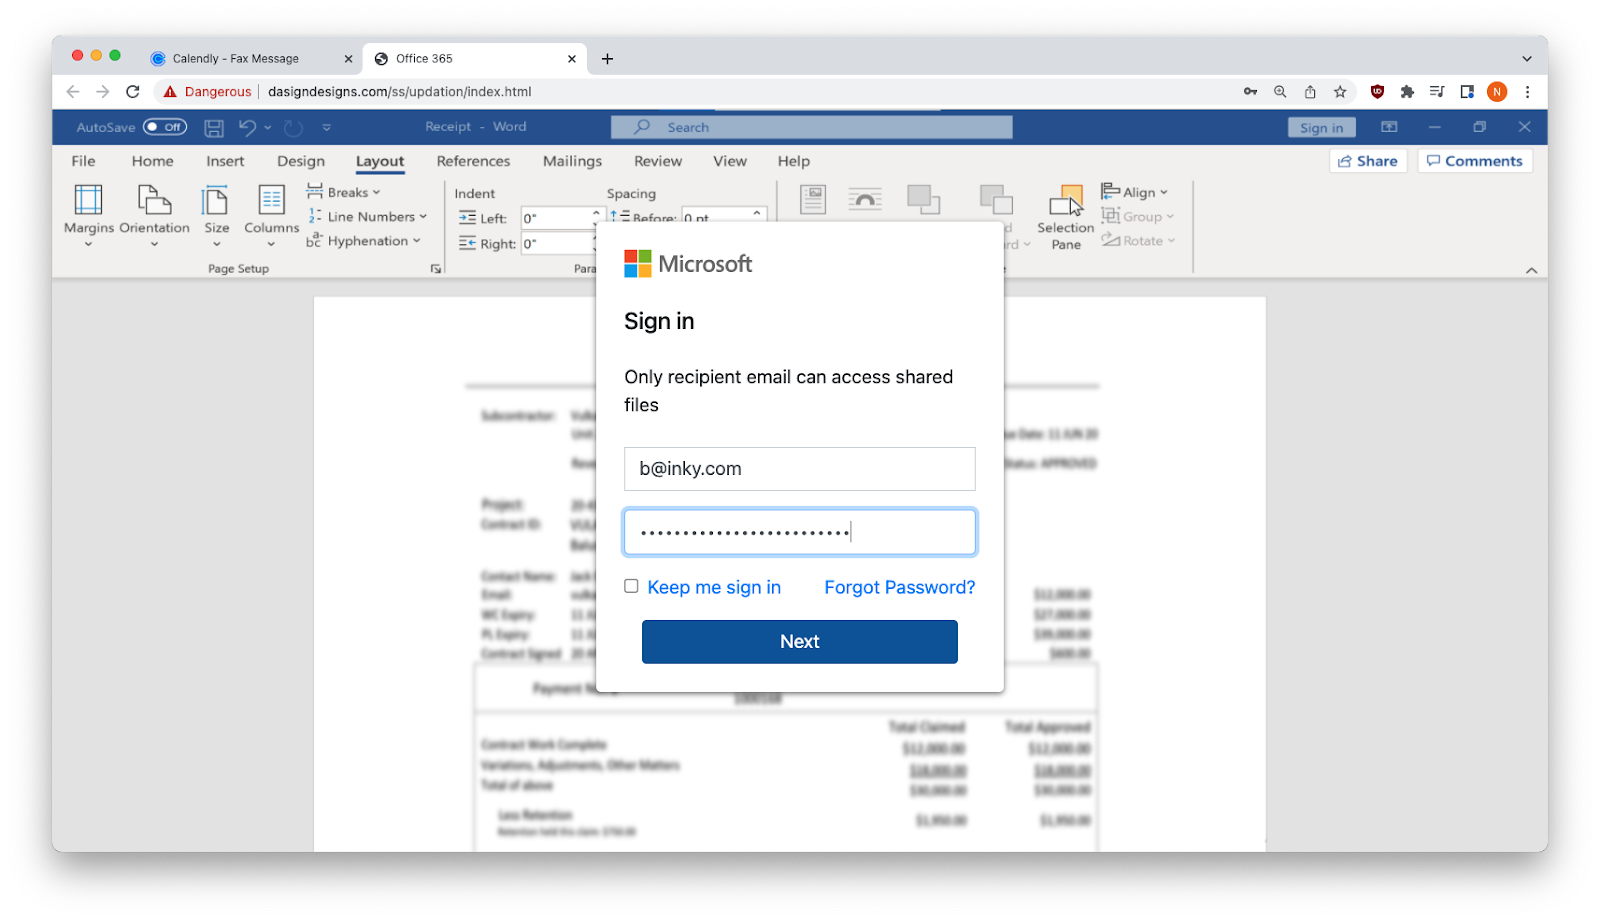
Task: Click the Next button
Action: (800, 642)
